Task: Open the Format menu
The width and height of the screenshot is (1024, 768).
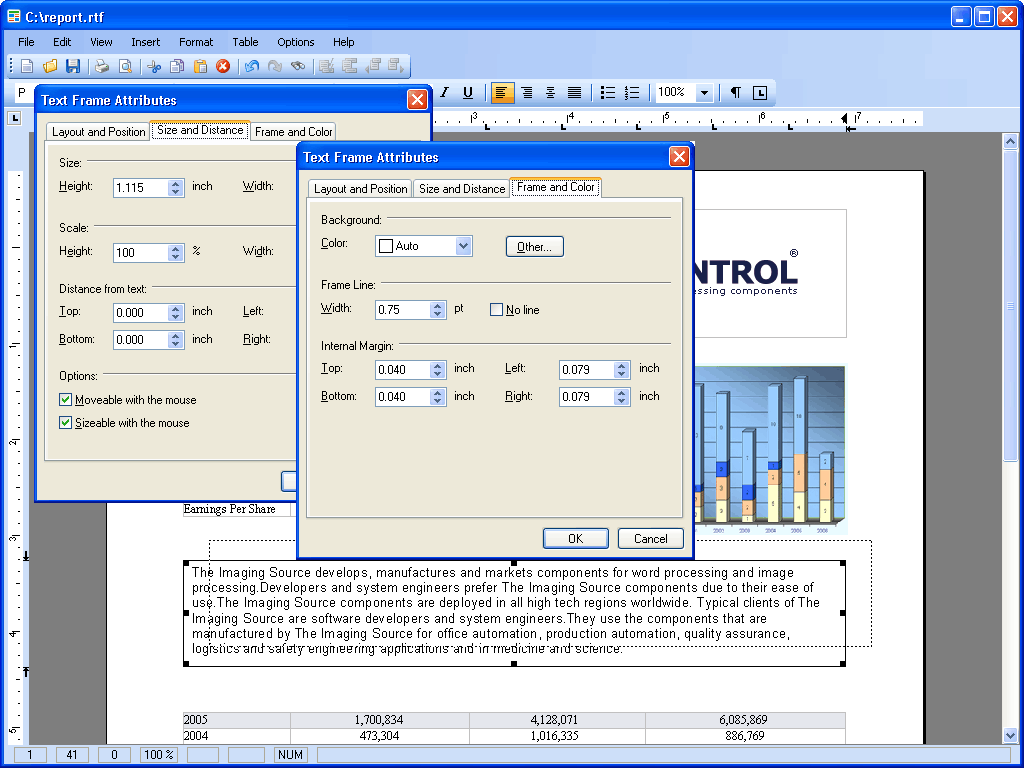Action: click(196, 42)
